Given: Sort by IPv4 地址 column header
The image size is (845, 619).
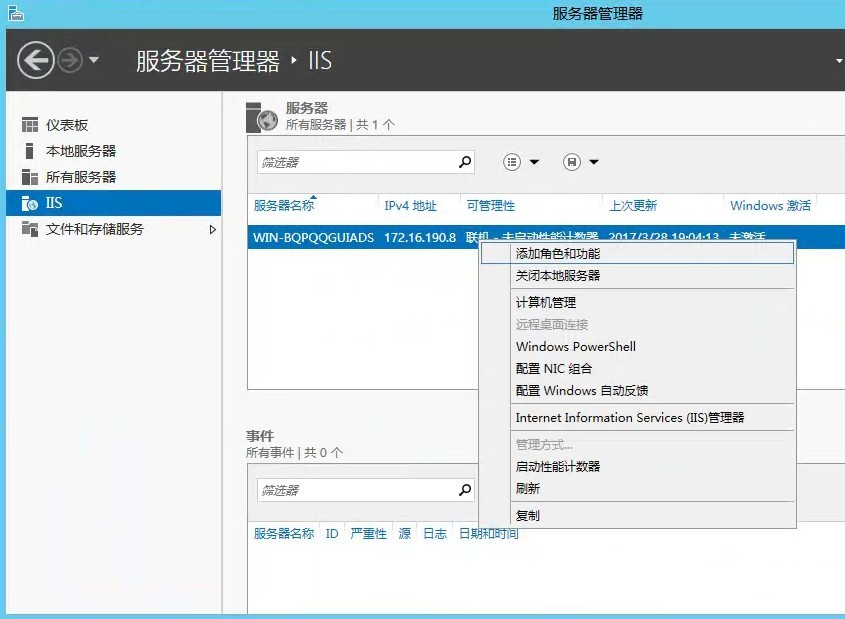Looking at the screenshot, I should pos(410,206).
